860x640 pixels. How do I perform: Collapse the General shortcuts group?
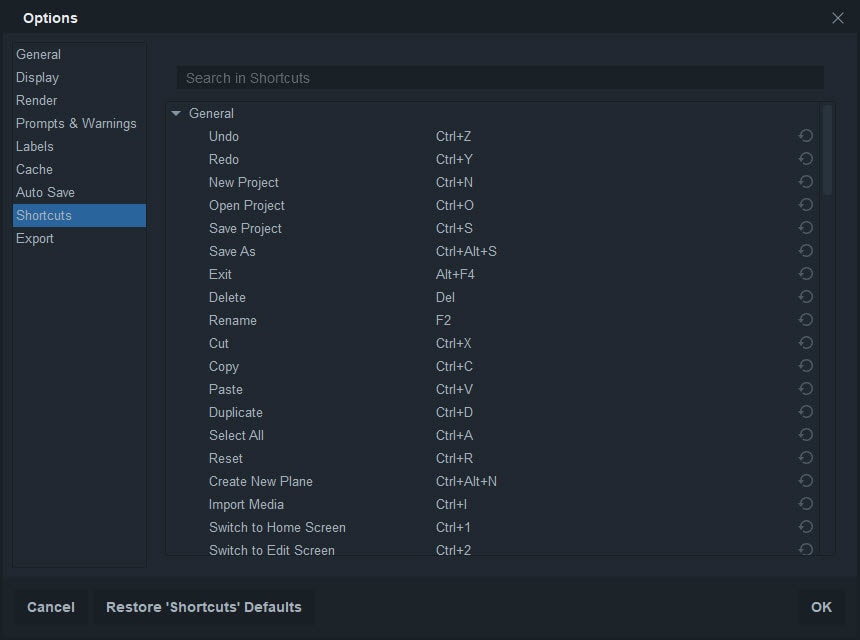click(x=177, y=113)
